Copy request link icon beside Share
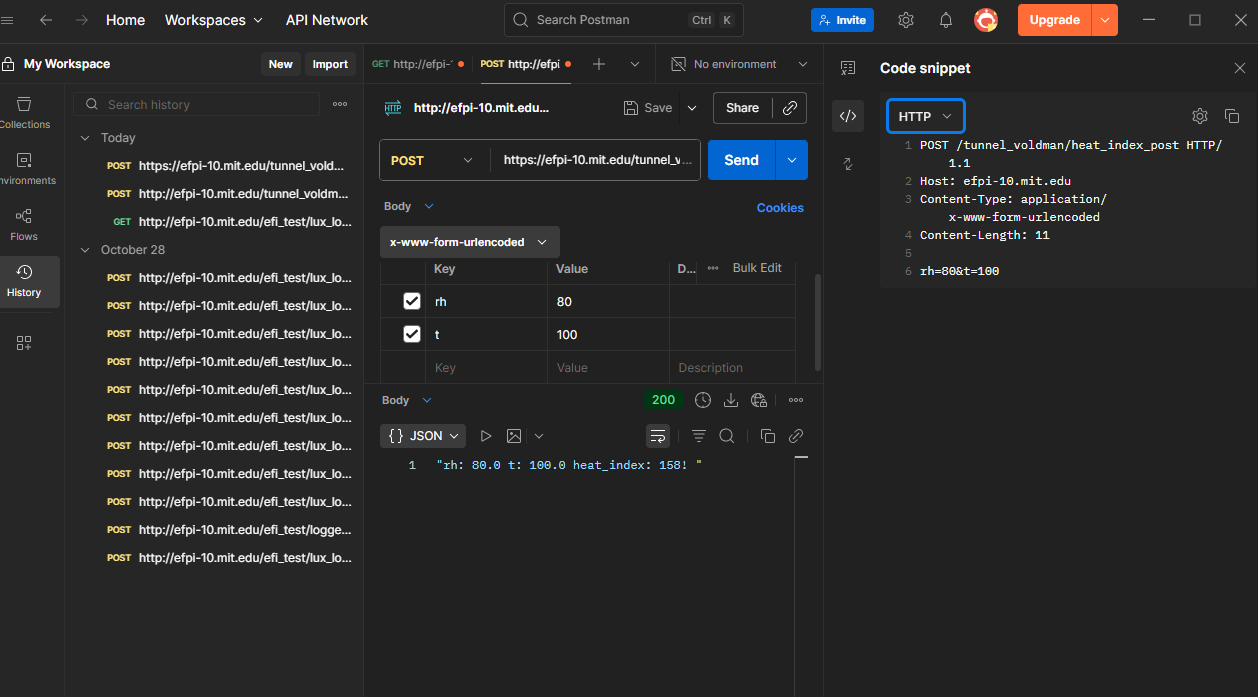 (790, 108)
